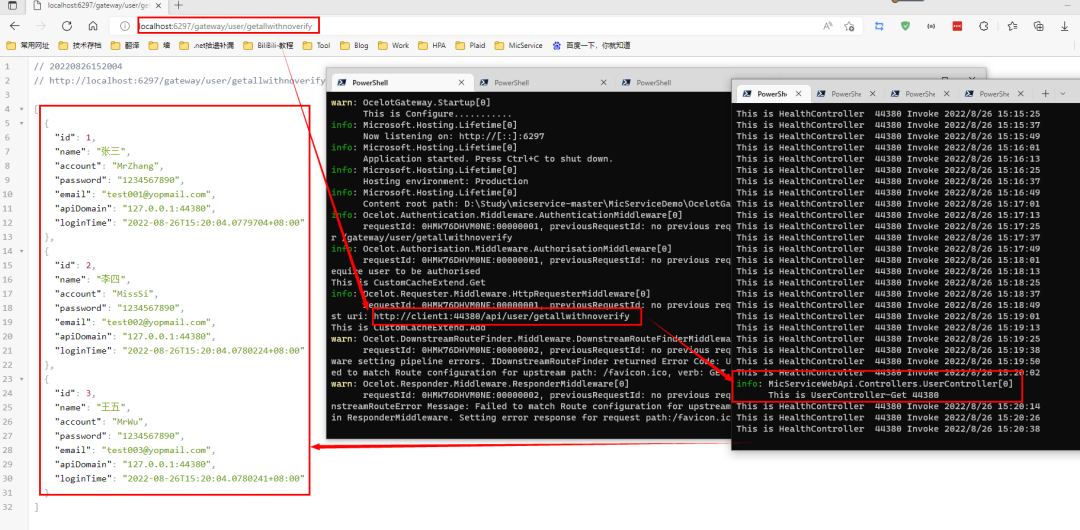Open the 技术存档 bookmarks folder

click(80, 45)
